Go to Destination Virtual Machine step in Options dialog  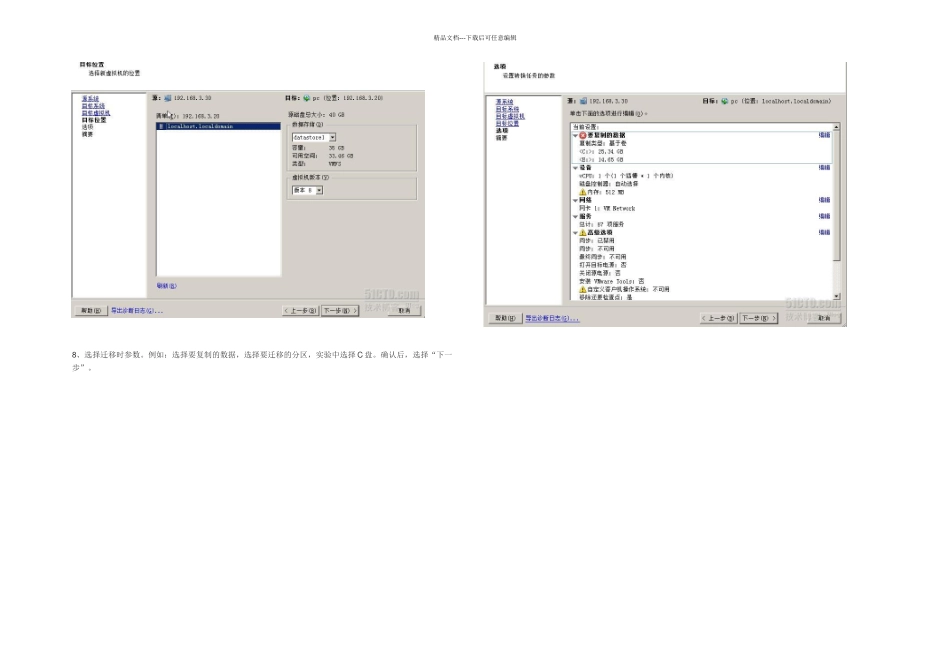(510, 116)
